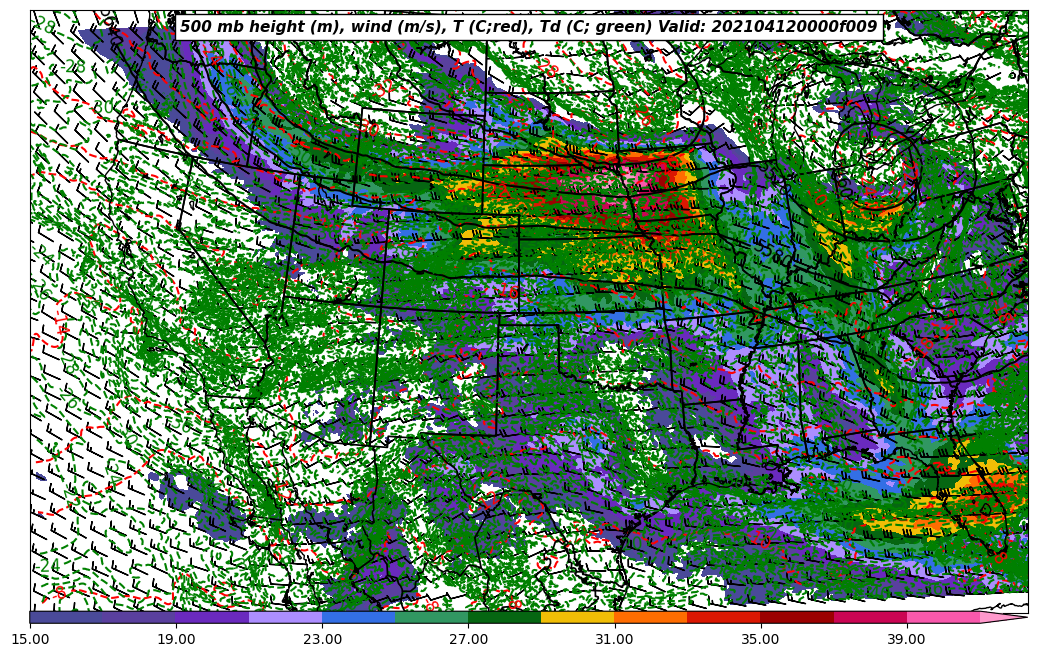Pick the vivid purple colorbar segment after 19.00

212,617
